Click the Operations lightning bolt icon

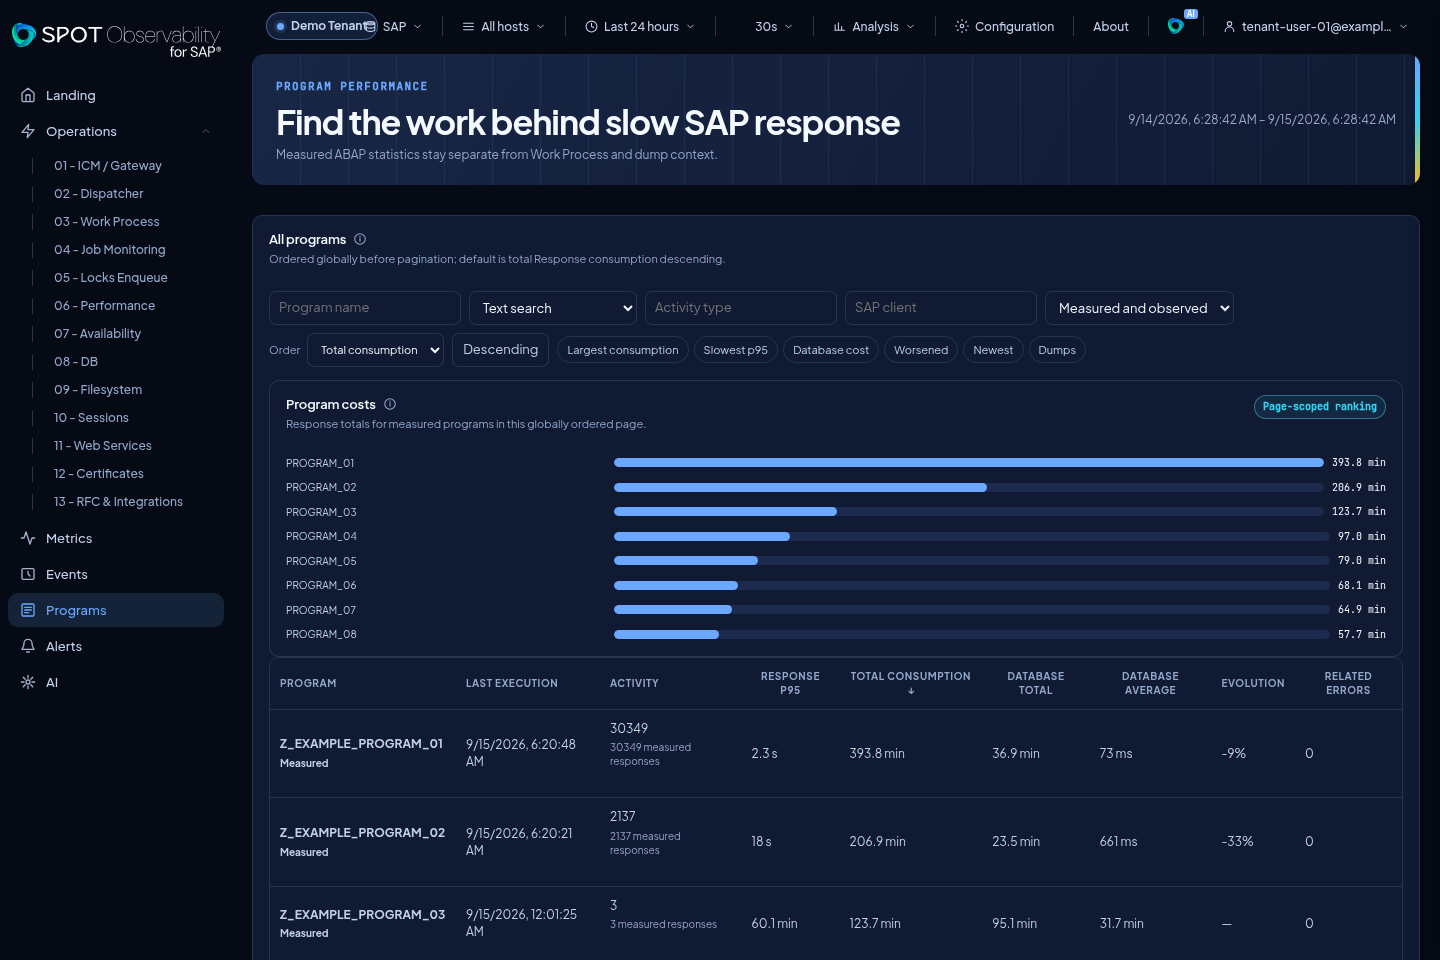28,131
